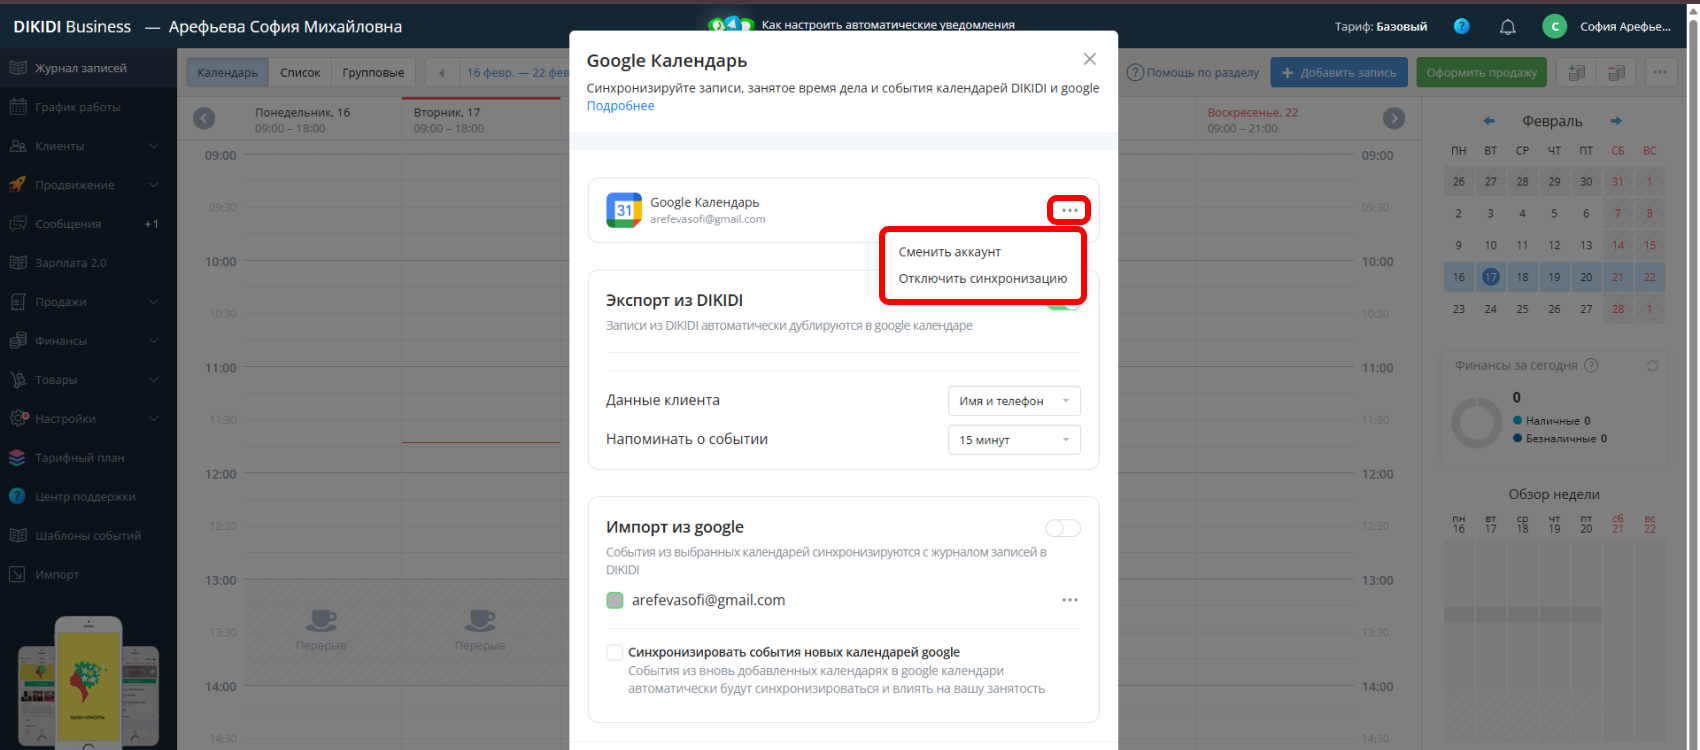Open three-dot menu beside arefevasofi@gmail.com calendar
Screen dimensions: 1700x750
click(x=1069, y=600)
